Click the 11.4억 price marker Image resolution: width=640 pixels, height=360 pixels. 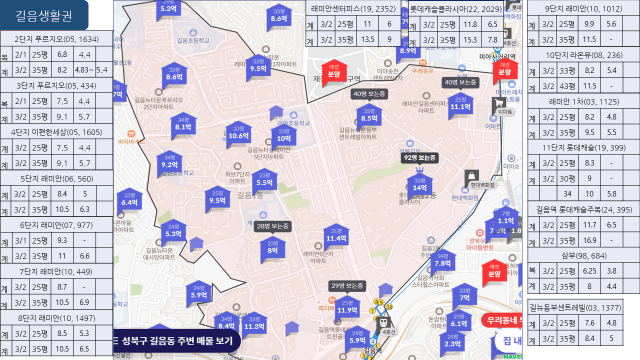click(336, 236)
